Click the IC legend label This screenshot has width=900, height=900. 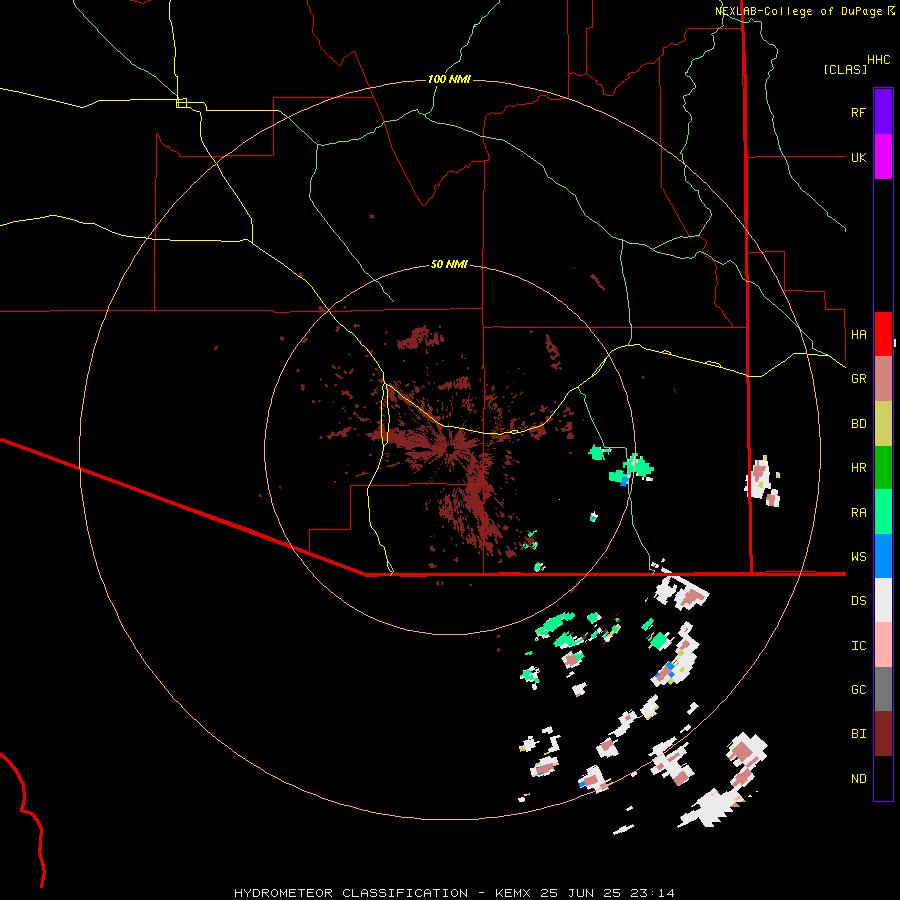[858, 646]
